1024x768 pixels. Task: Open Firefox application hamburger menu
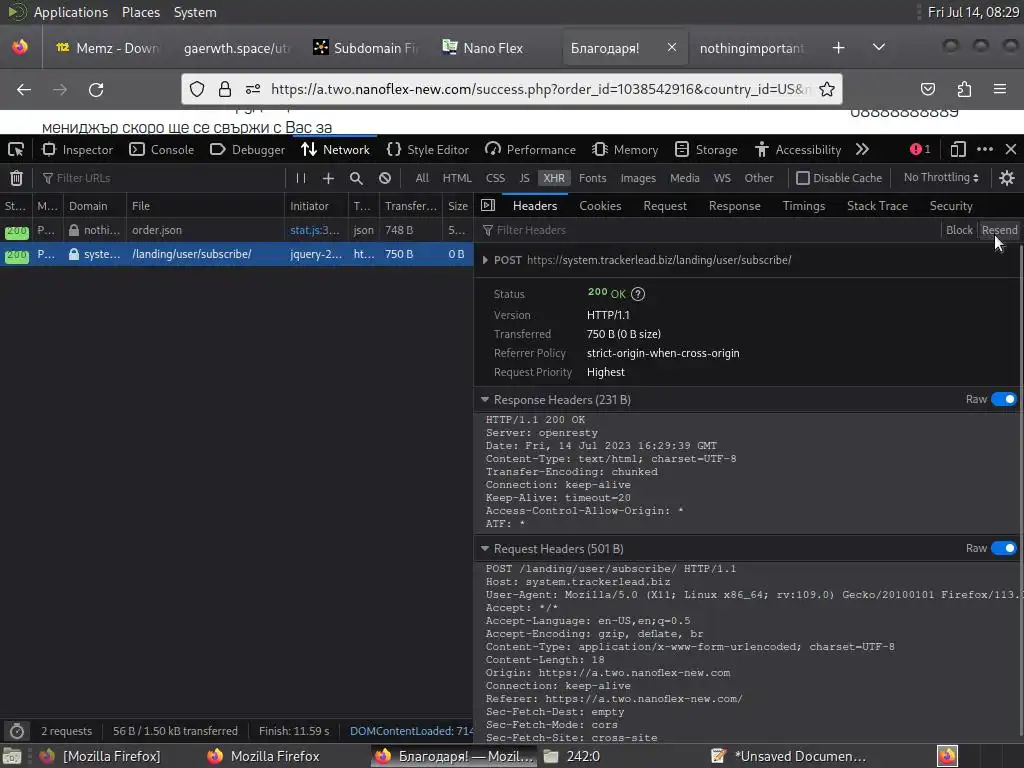coord(999,89)
